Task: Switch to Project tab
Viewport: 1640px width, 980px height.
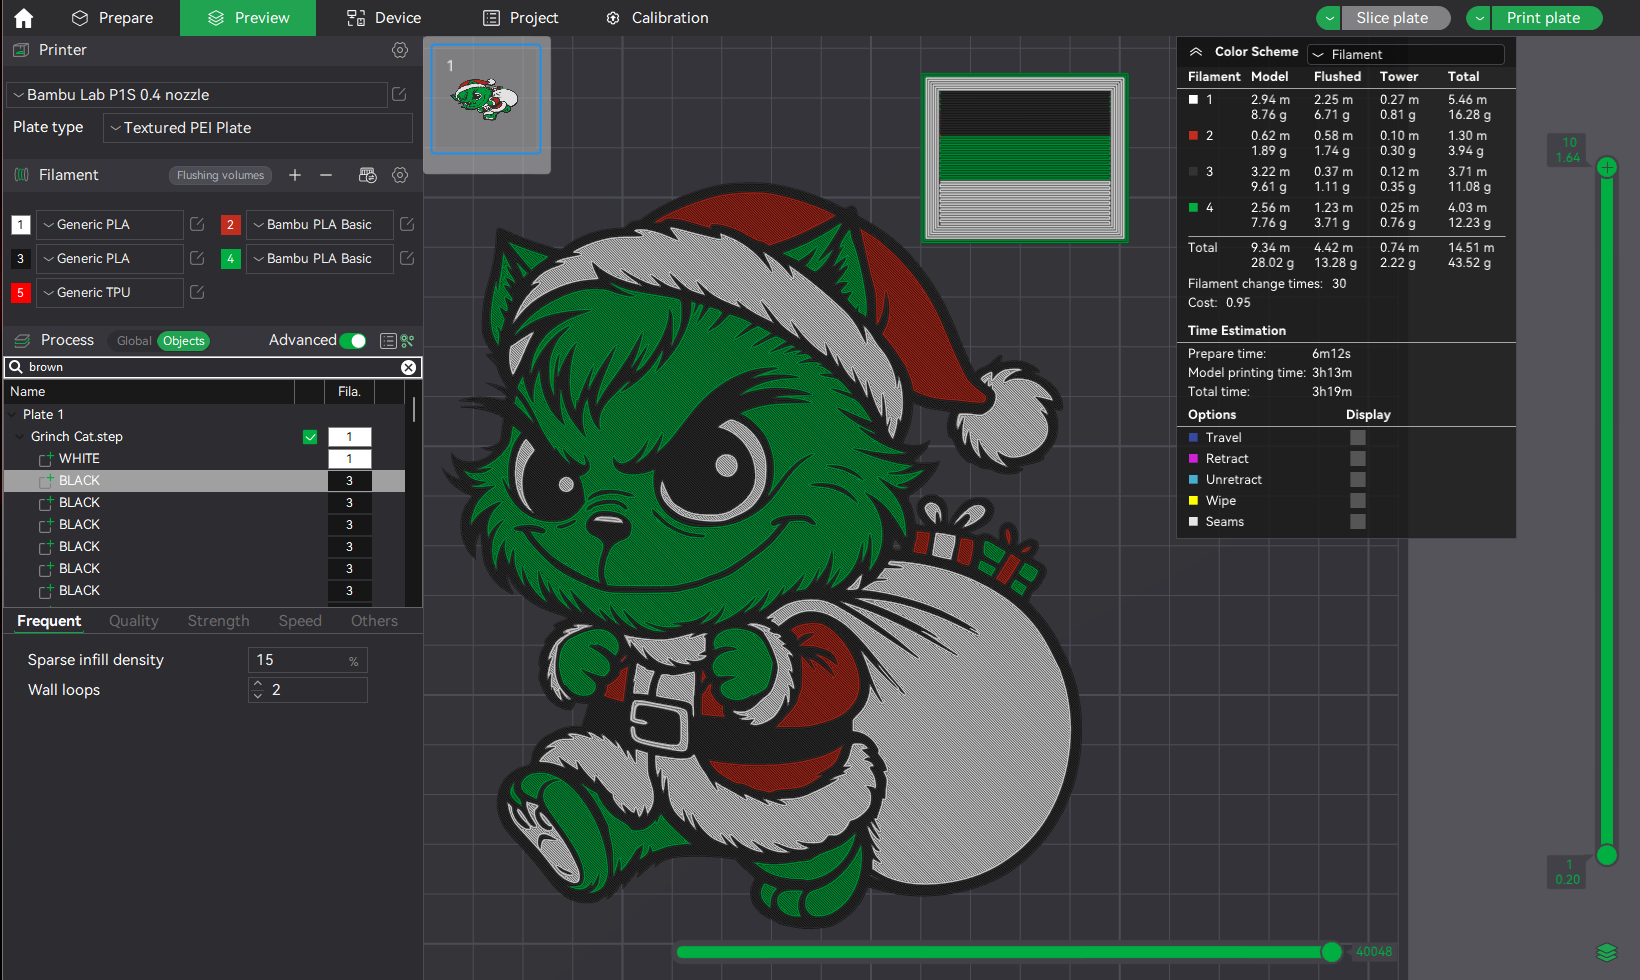Action: coord(520,18)
